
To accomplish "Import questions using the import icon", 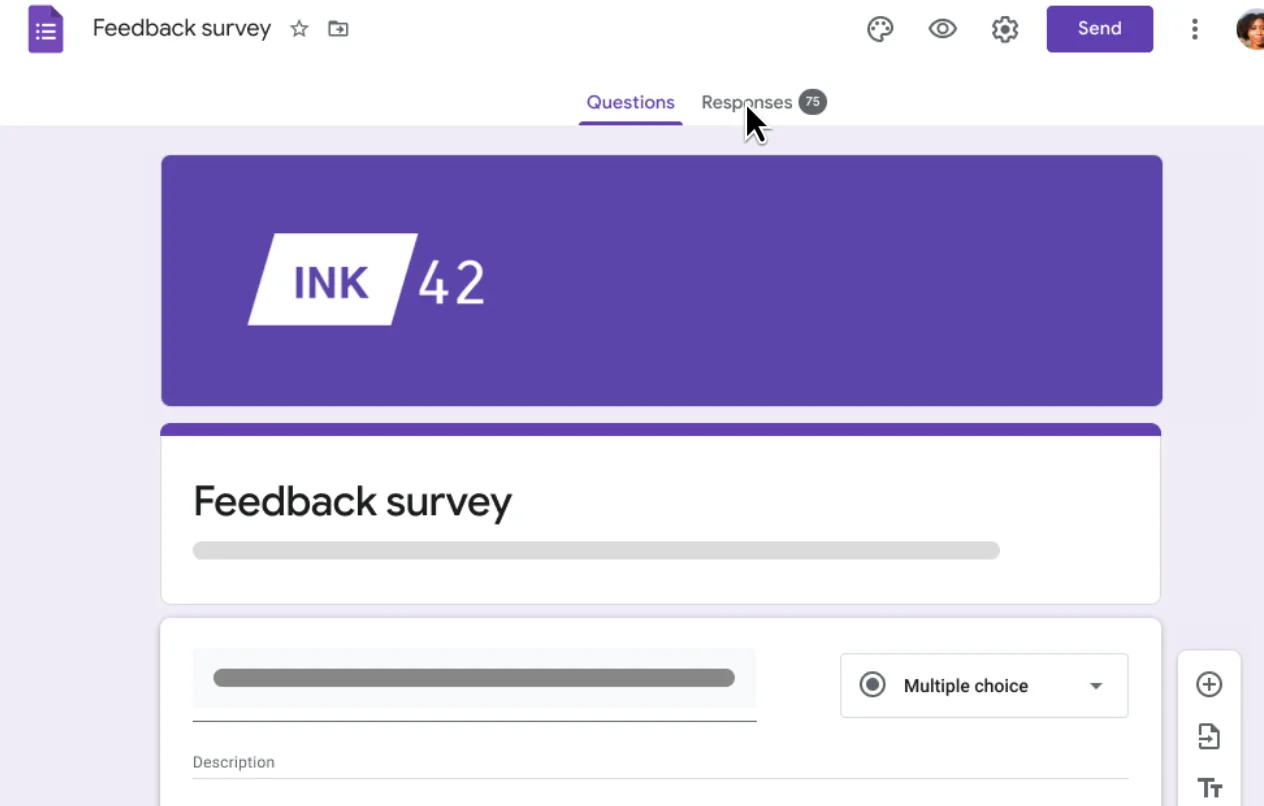I will tap(1209, 736).
